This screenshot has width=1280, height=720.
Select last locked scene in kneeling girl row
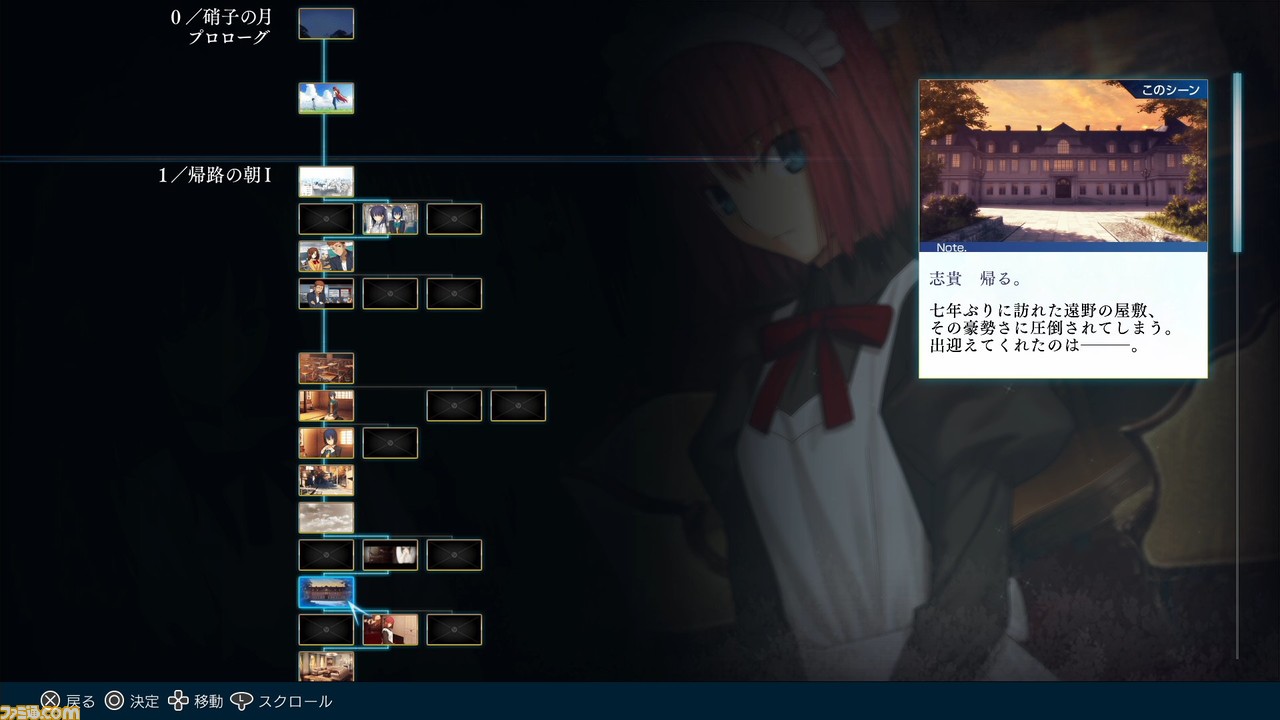518,406
